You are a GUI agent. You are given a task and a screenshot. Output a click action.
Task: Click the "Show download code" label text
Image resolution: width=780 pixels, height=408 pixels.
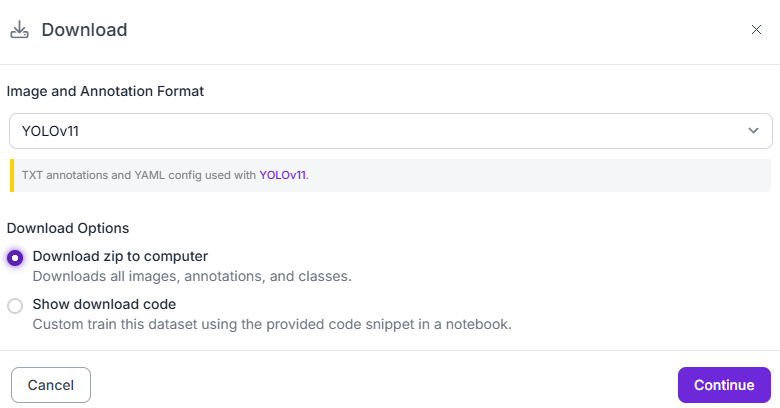point(104,304)
